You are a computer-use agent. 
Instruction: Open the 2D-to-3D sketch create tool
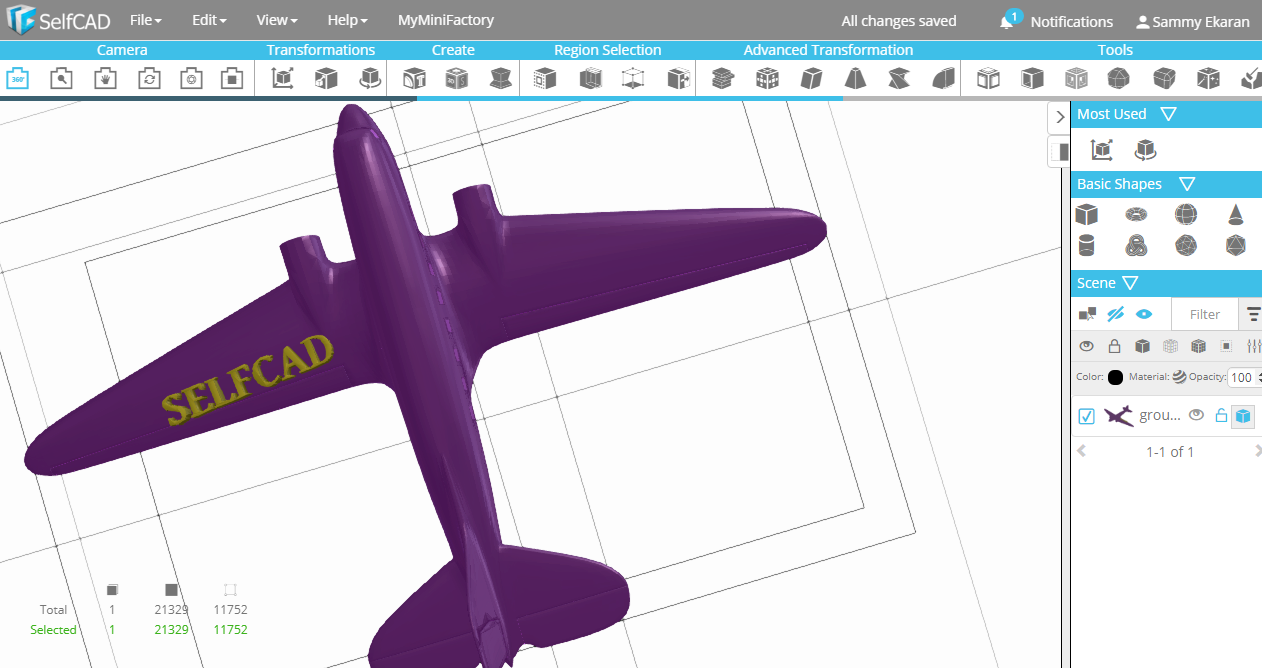pos(457,78)
